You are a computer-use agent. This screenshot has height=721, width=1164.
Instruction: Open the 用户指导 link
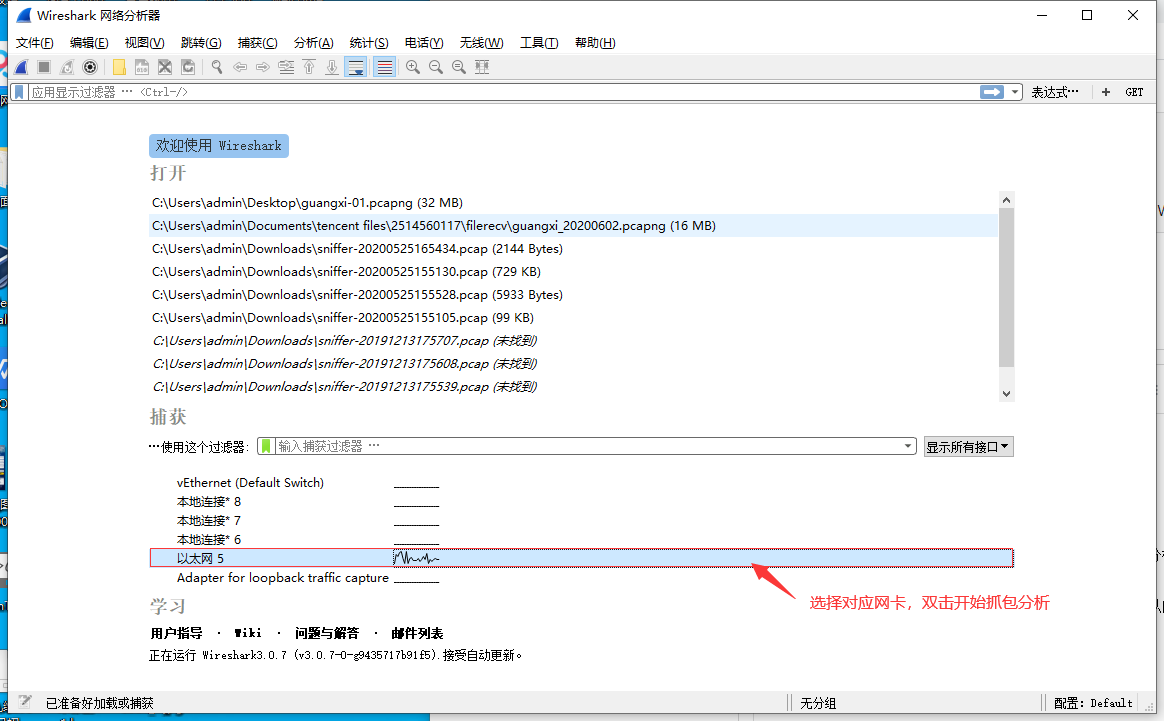[176, 633]
